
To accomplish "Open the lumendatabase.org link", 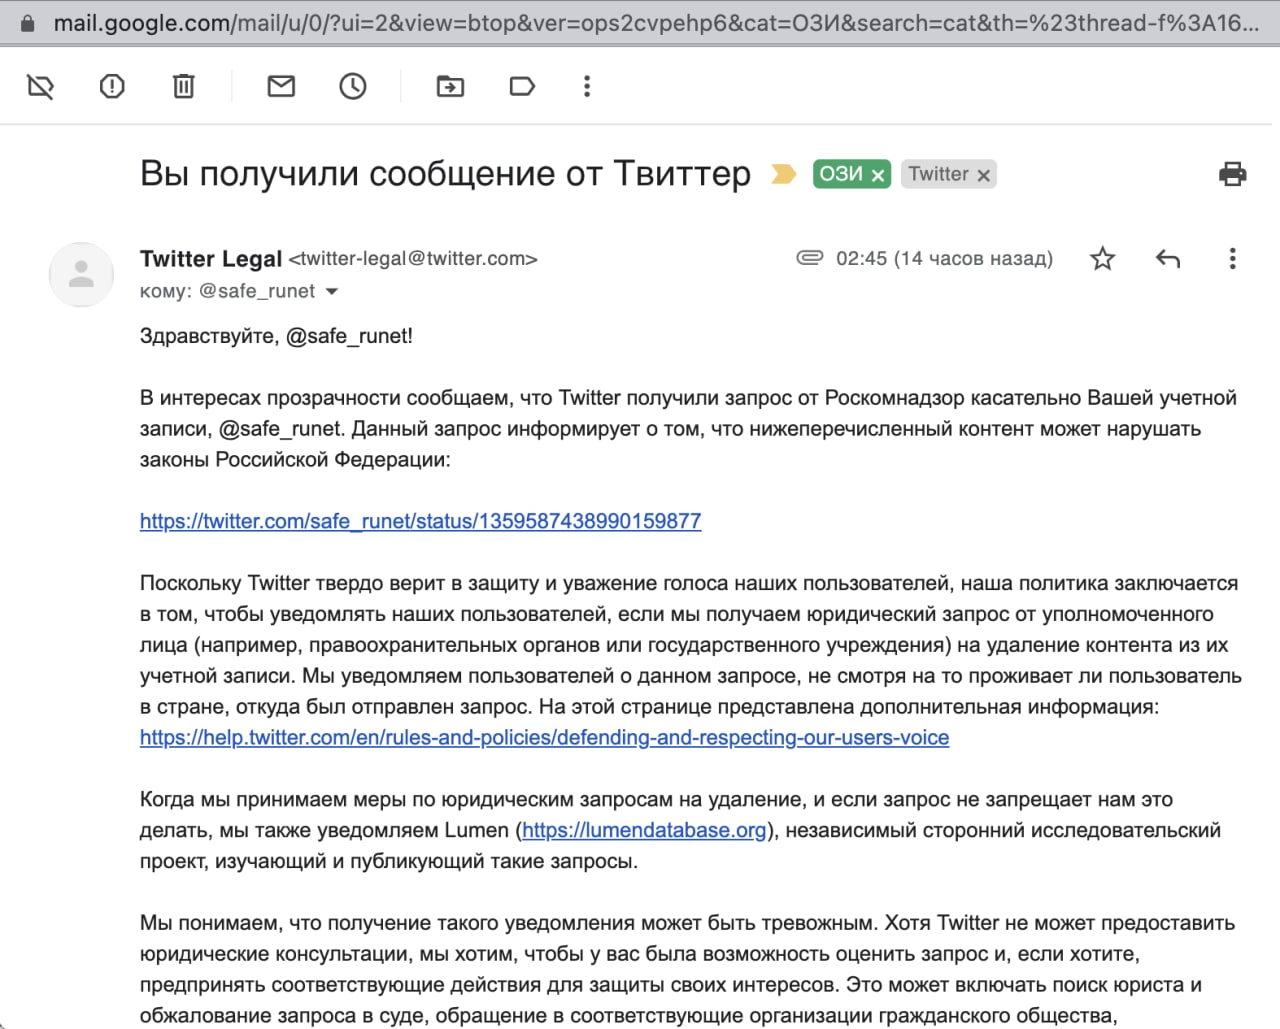I will (644, 830).
